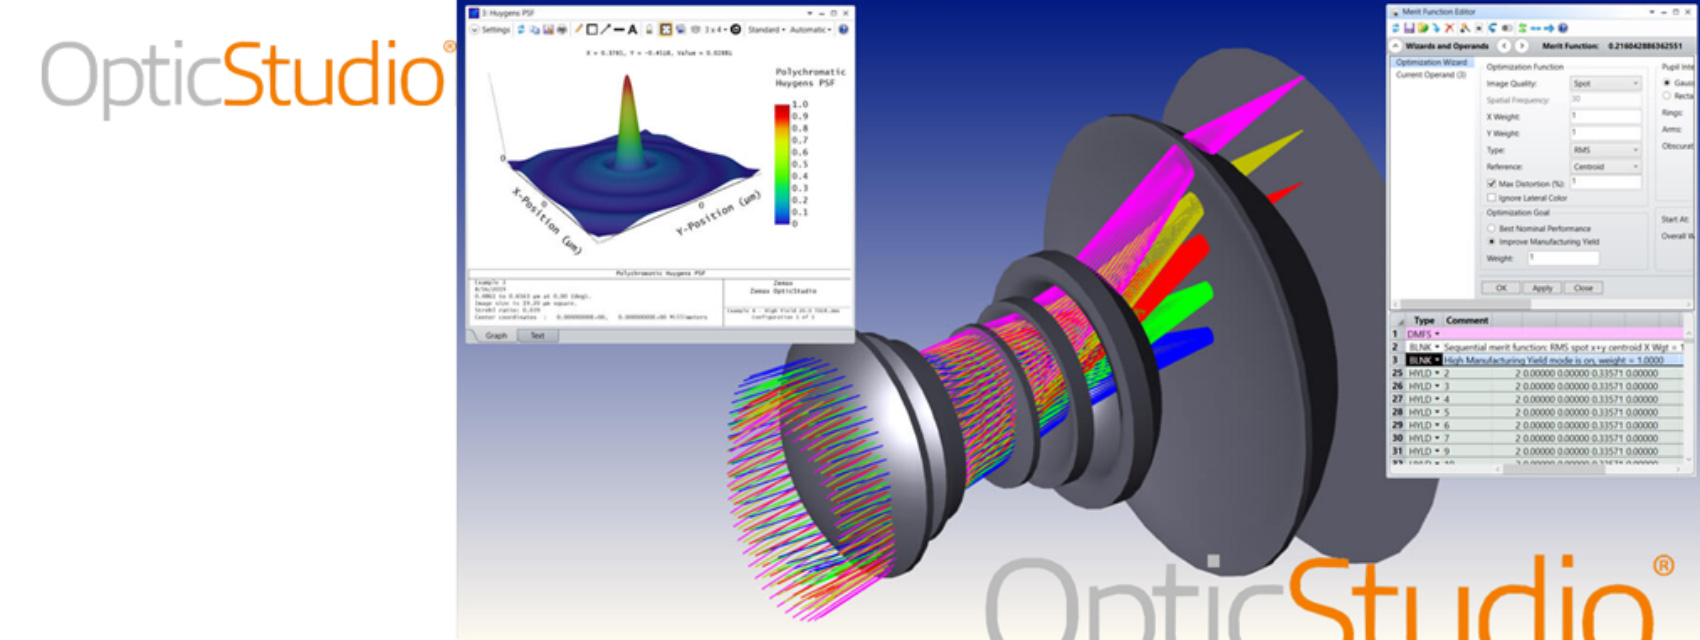Click the X Weight input field
The height and width of the screenshot is (640, 1700).
[x=1605, y=117]
